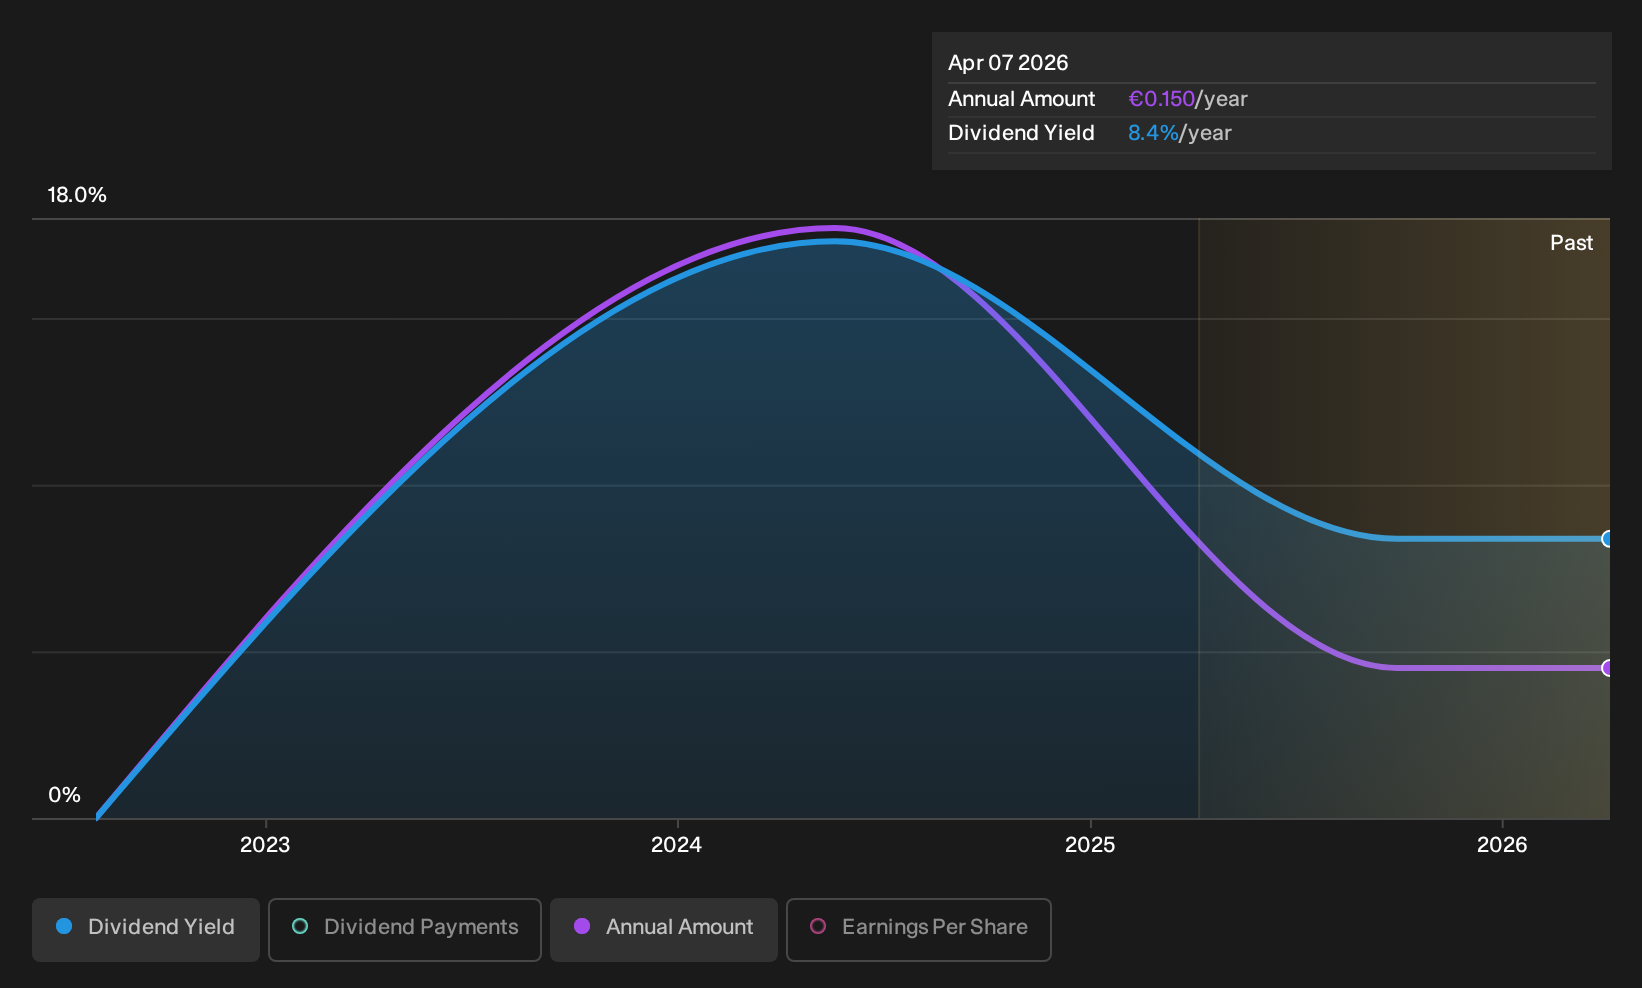Click the 2023 x-axis label
The width and height of the screenshot is (1642, 988).
[x=265, y=845]
